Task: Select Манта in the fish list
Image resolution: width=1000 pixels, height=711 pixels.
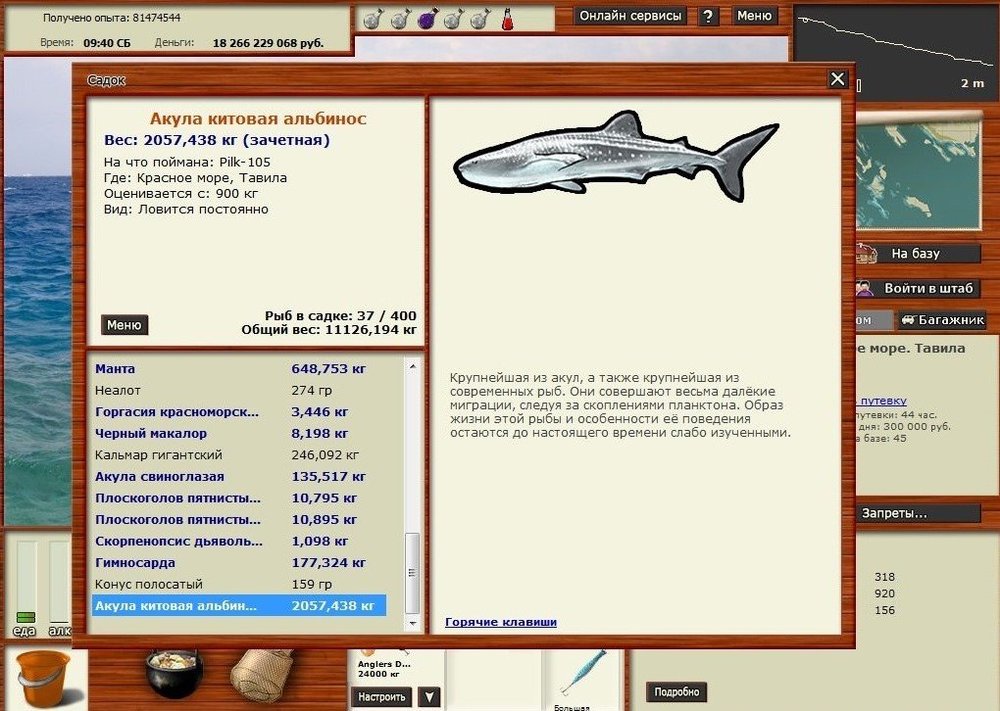Action: click(115, 369)
